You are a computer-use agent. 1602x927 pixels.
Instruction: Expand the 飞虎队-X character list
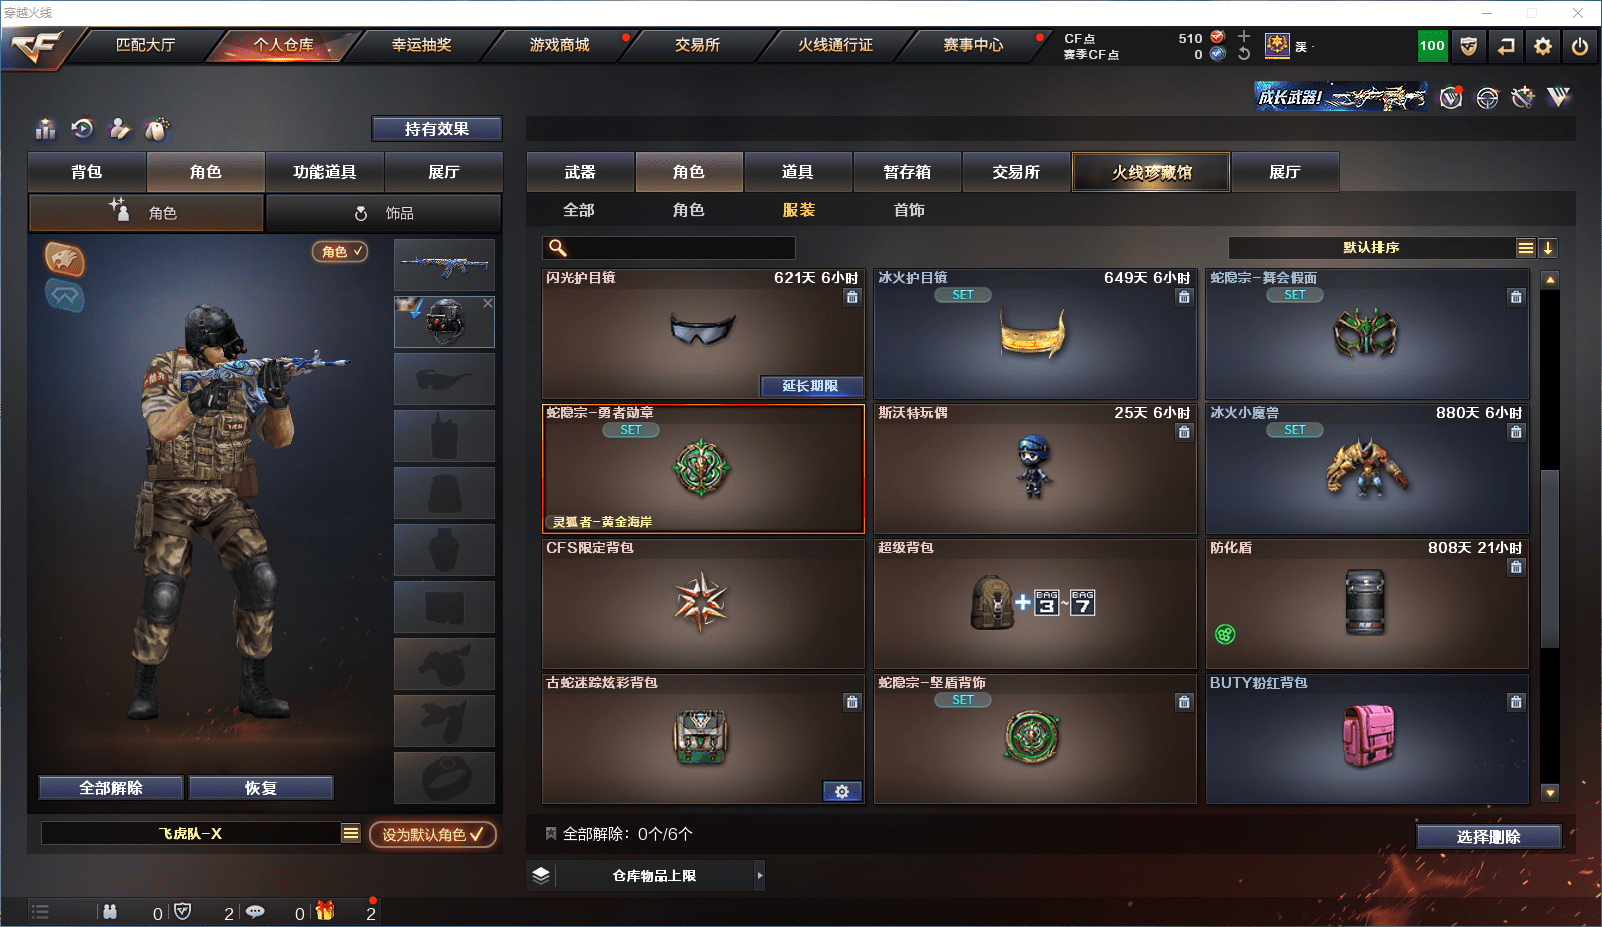[x=351, y=833]
